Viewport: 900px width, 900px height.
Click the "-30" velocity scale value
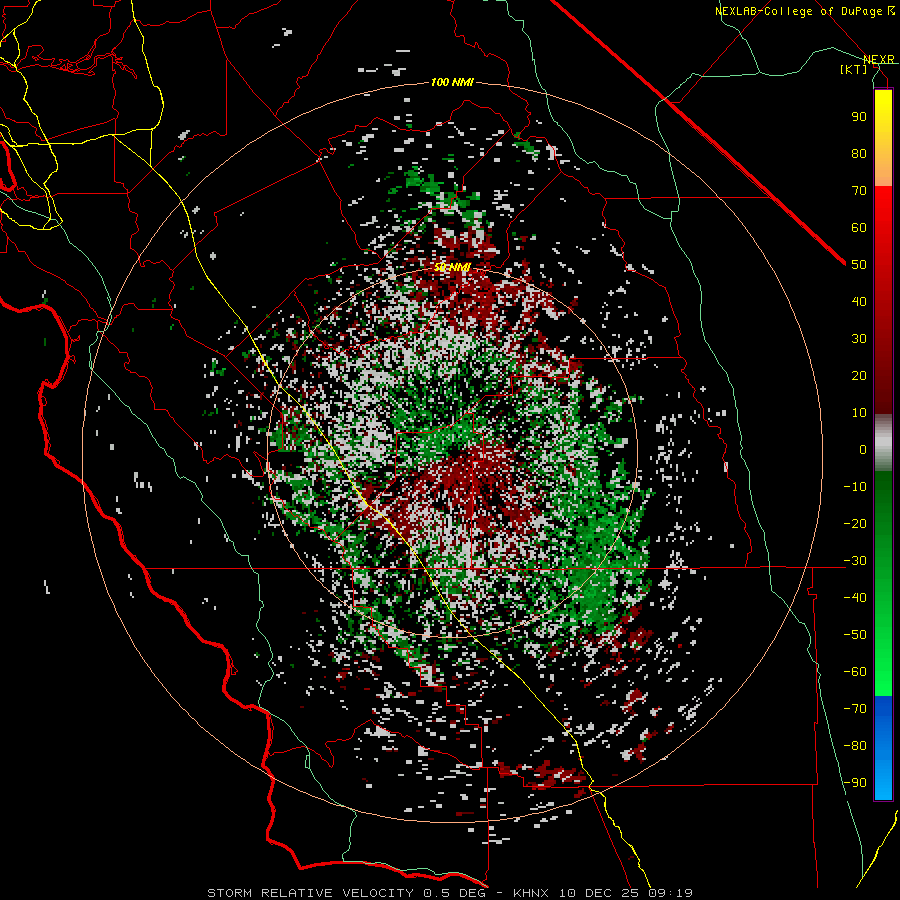click(855, 561)
